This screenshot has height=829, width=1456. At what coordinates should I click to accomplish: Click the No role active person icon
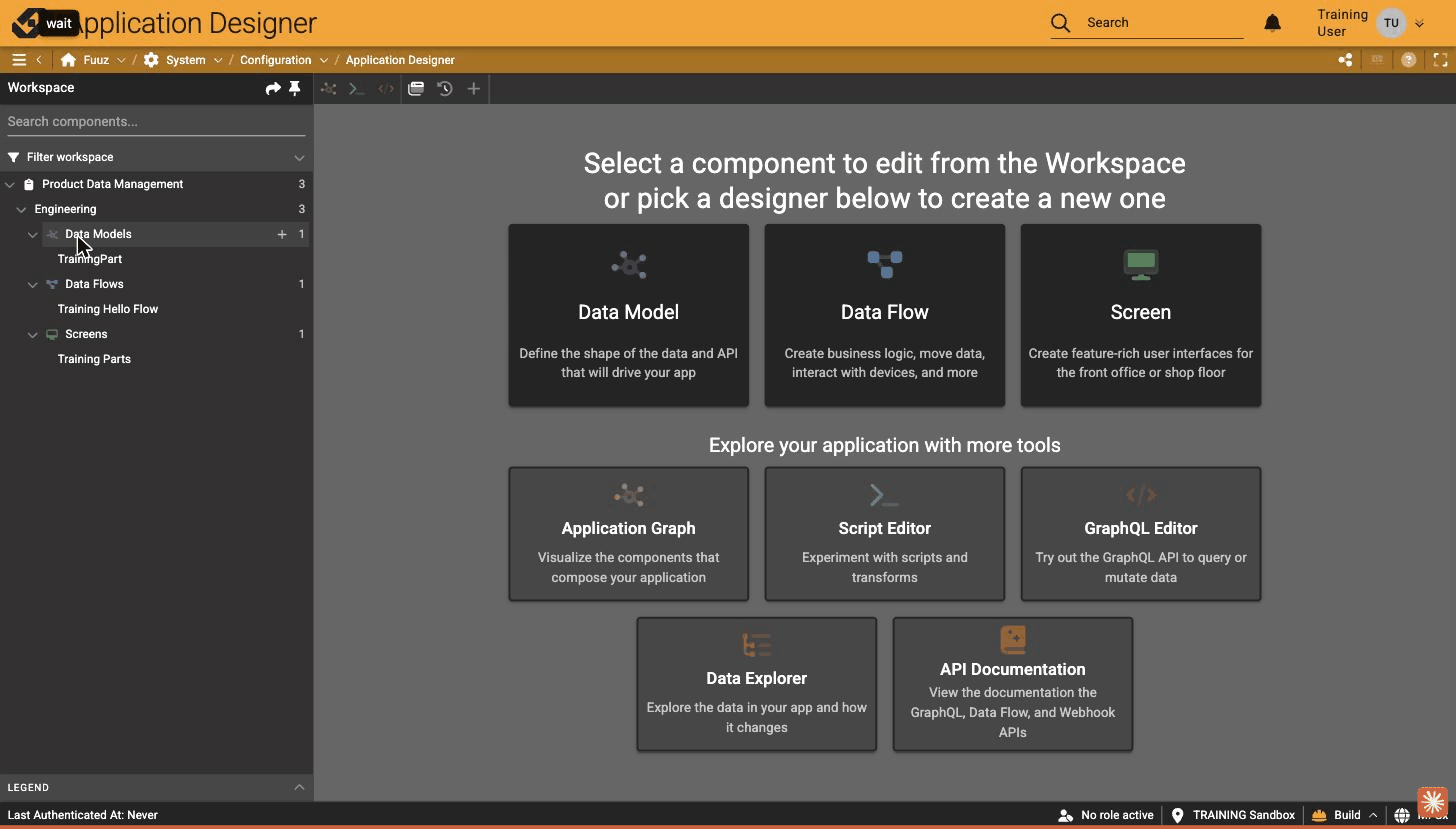tap(1065, 815)
